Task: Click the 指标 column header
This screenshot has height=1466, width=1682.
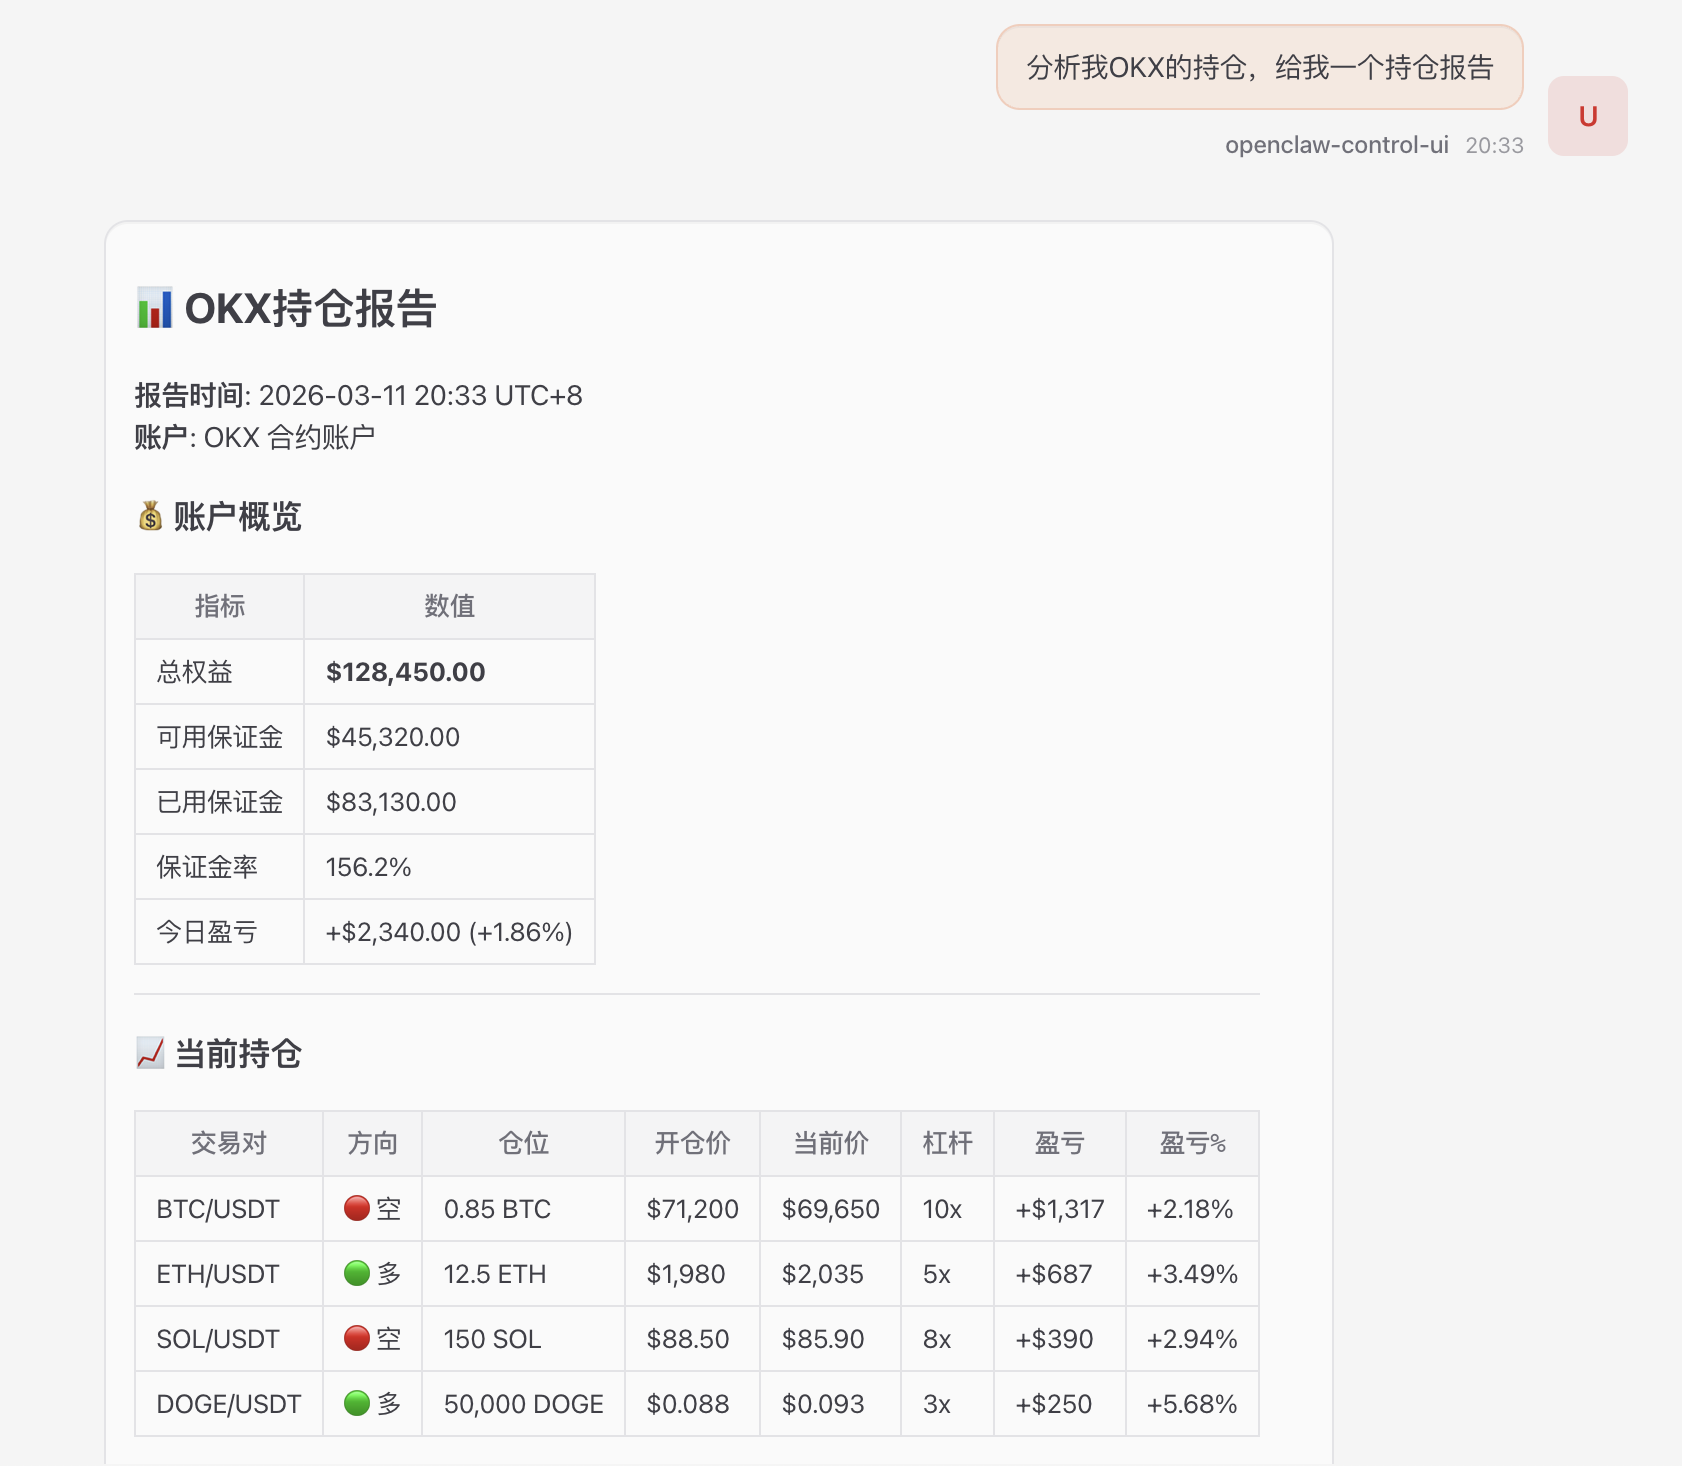Action: pyautogui.click(x=219, y=606)
